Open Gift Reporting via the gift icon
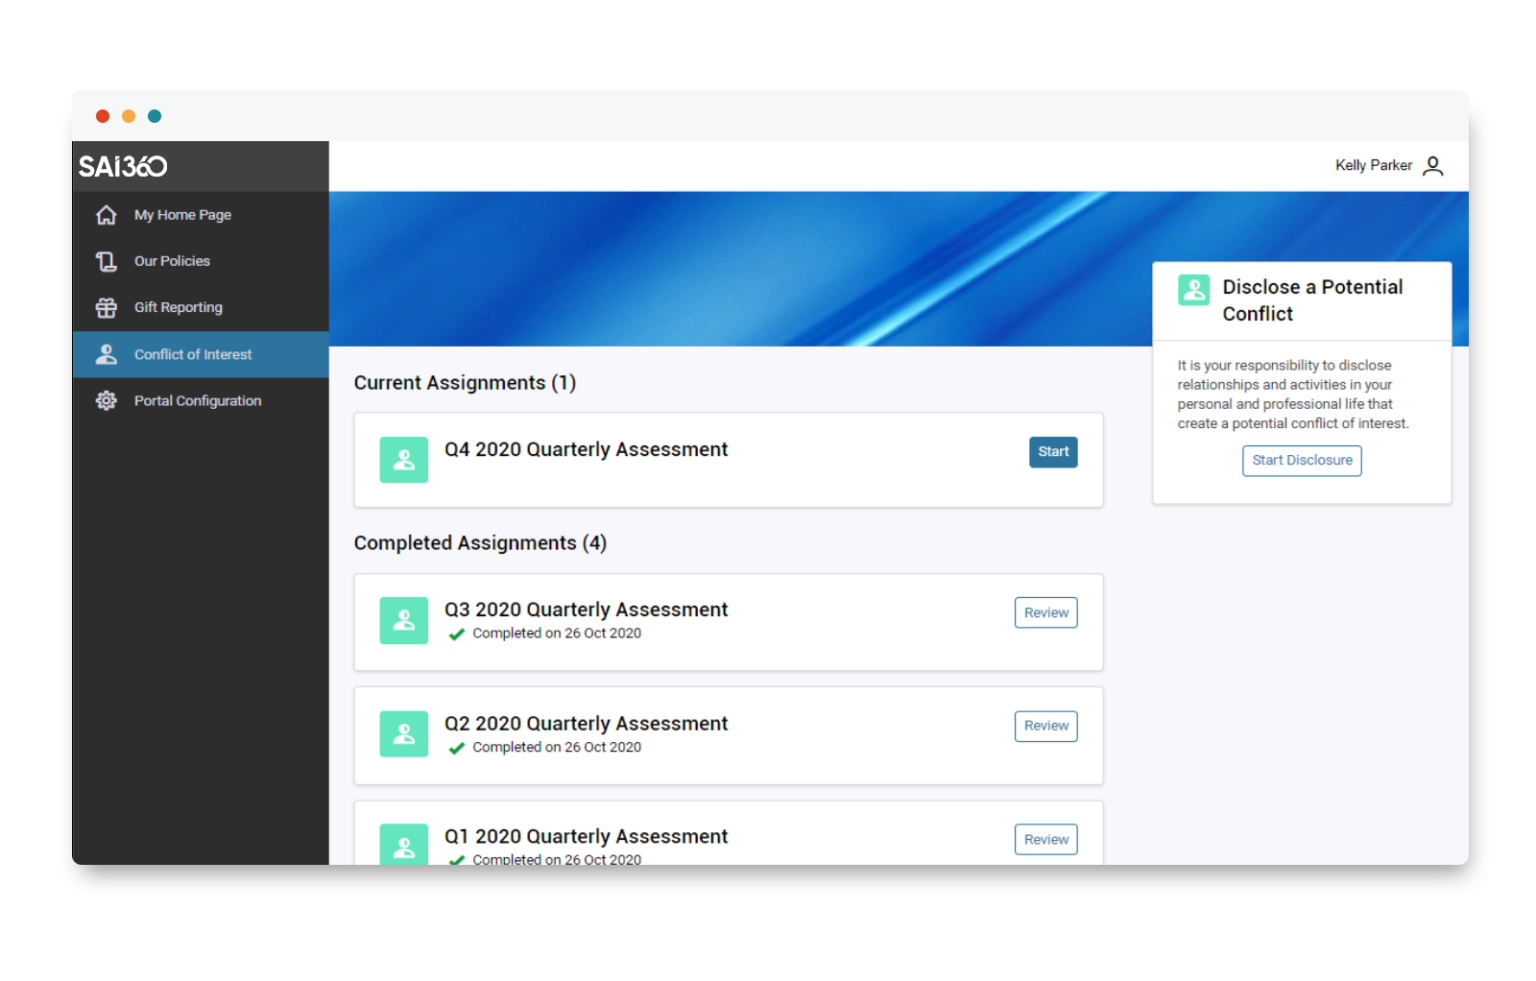 tap(106, 307)
